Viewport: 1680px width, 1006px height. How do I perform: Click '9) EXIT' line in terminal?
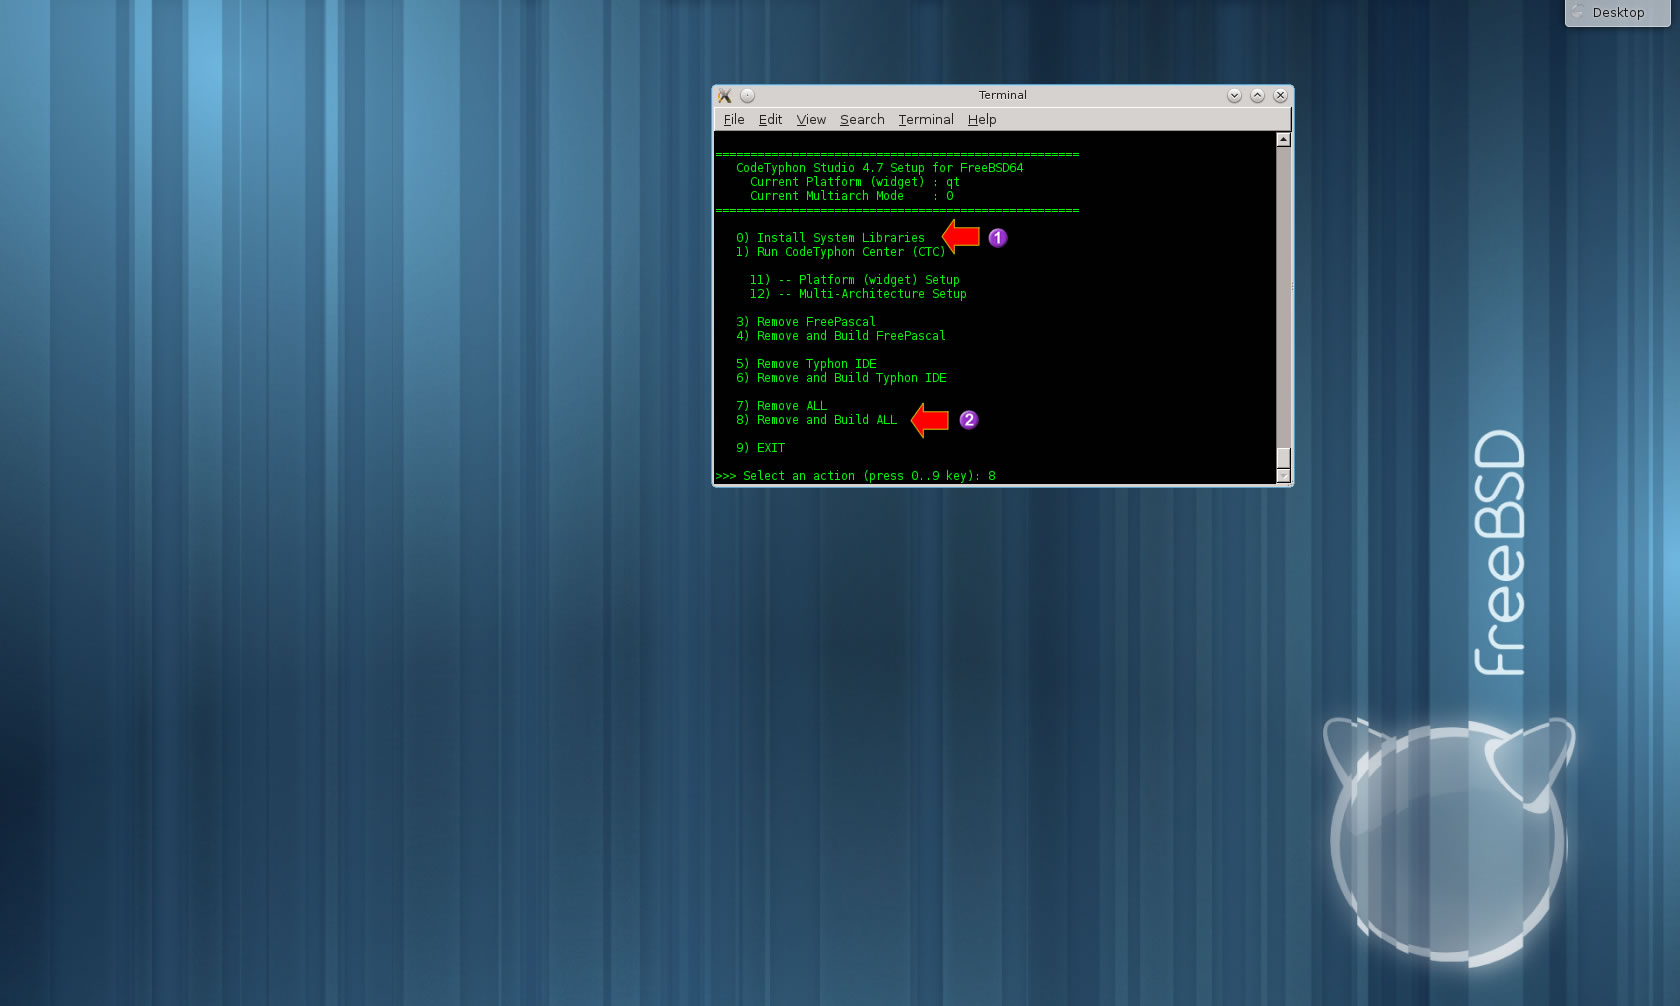[760, 448]
